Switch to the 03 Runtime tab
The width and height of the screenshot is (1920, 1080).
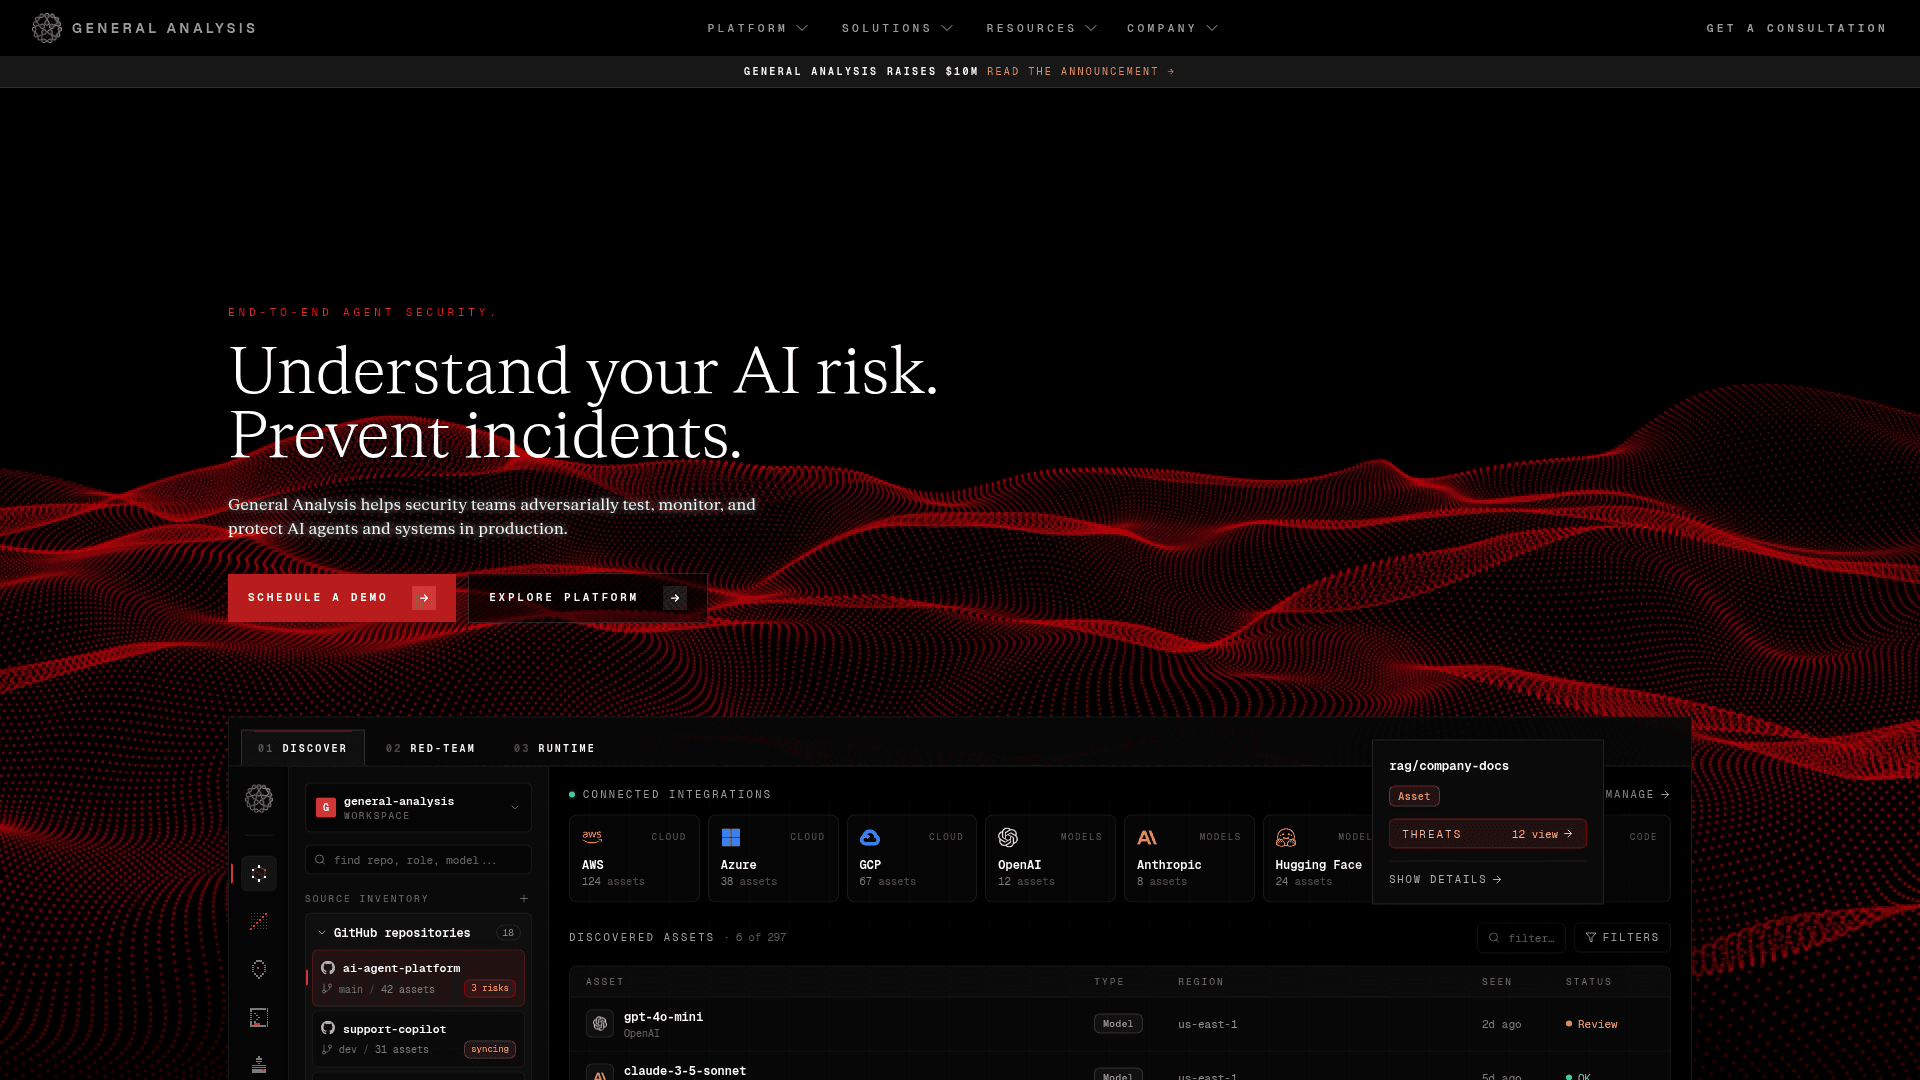pyautogui.click(x=554, y=748)
